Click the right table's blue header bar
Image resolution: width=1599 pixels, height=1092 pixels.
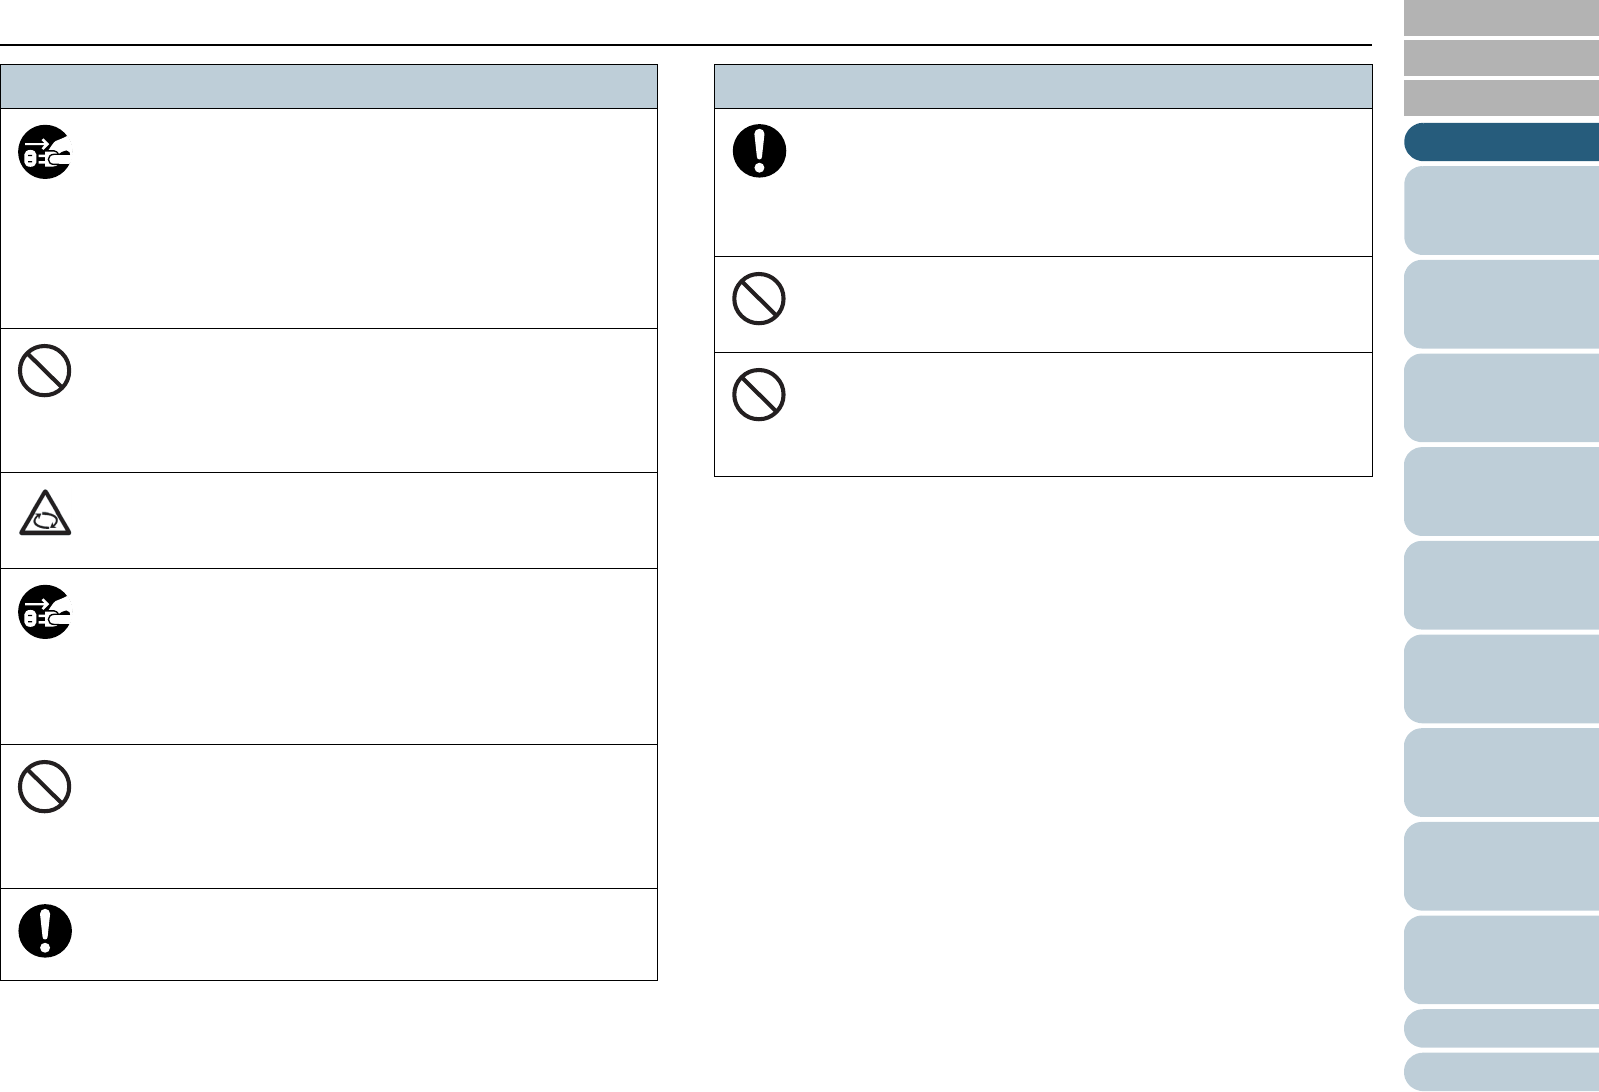pos(1043,87)
